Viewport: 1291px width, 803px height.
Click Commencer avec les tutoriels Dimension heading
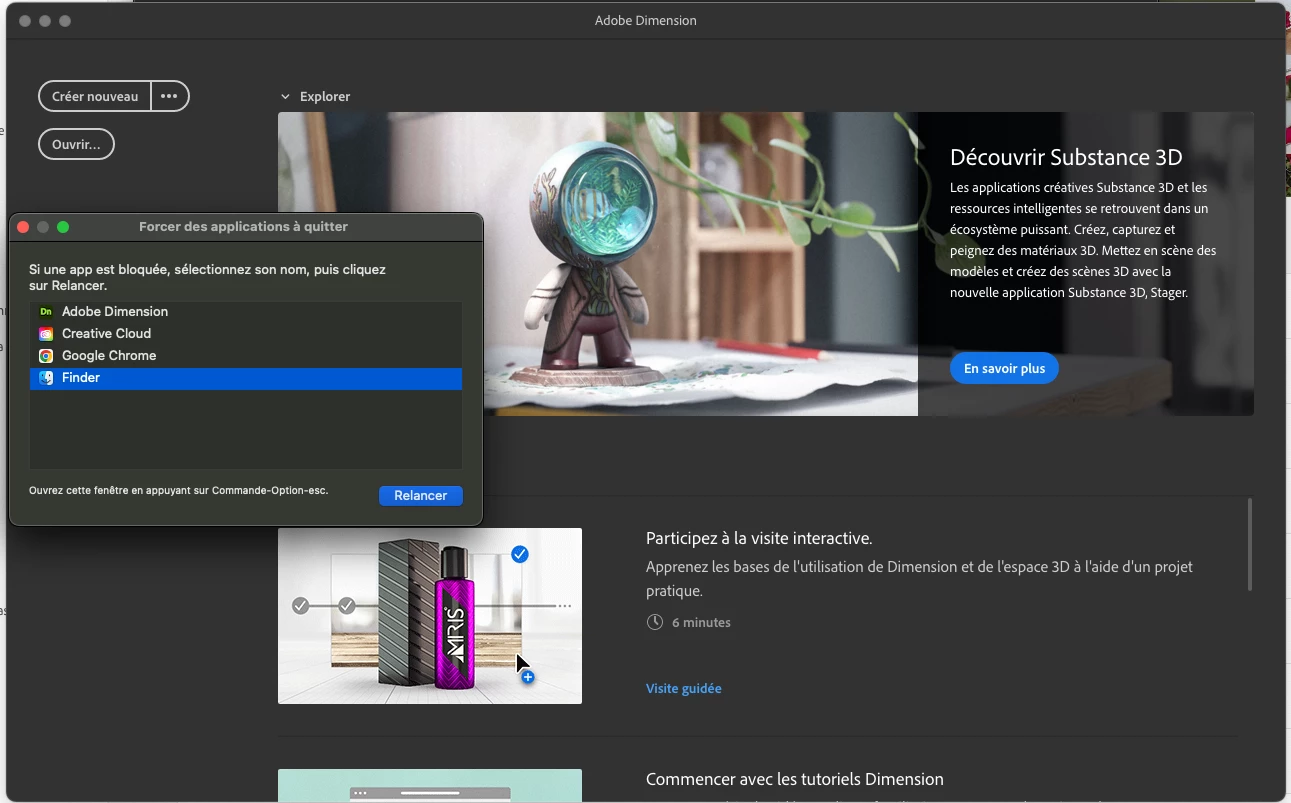pos(795,779)
